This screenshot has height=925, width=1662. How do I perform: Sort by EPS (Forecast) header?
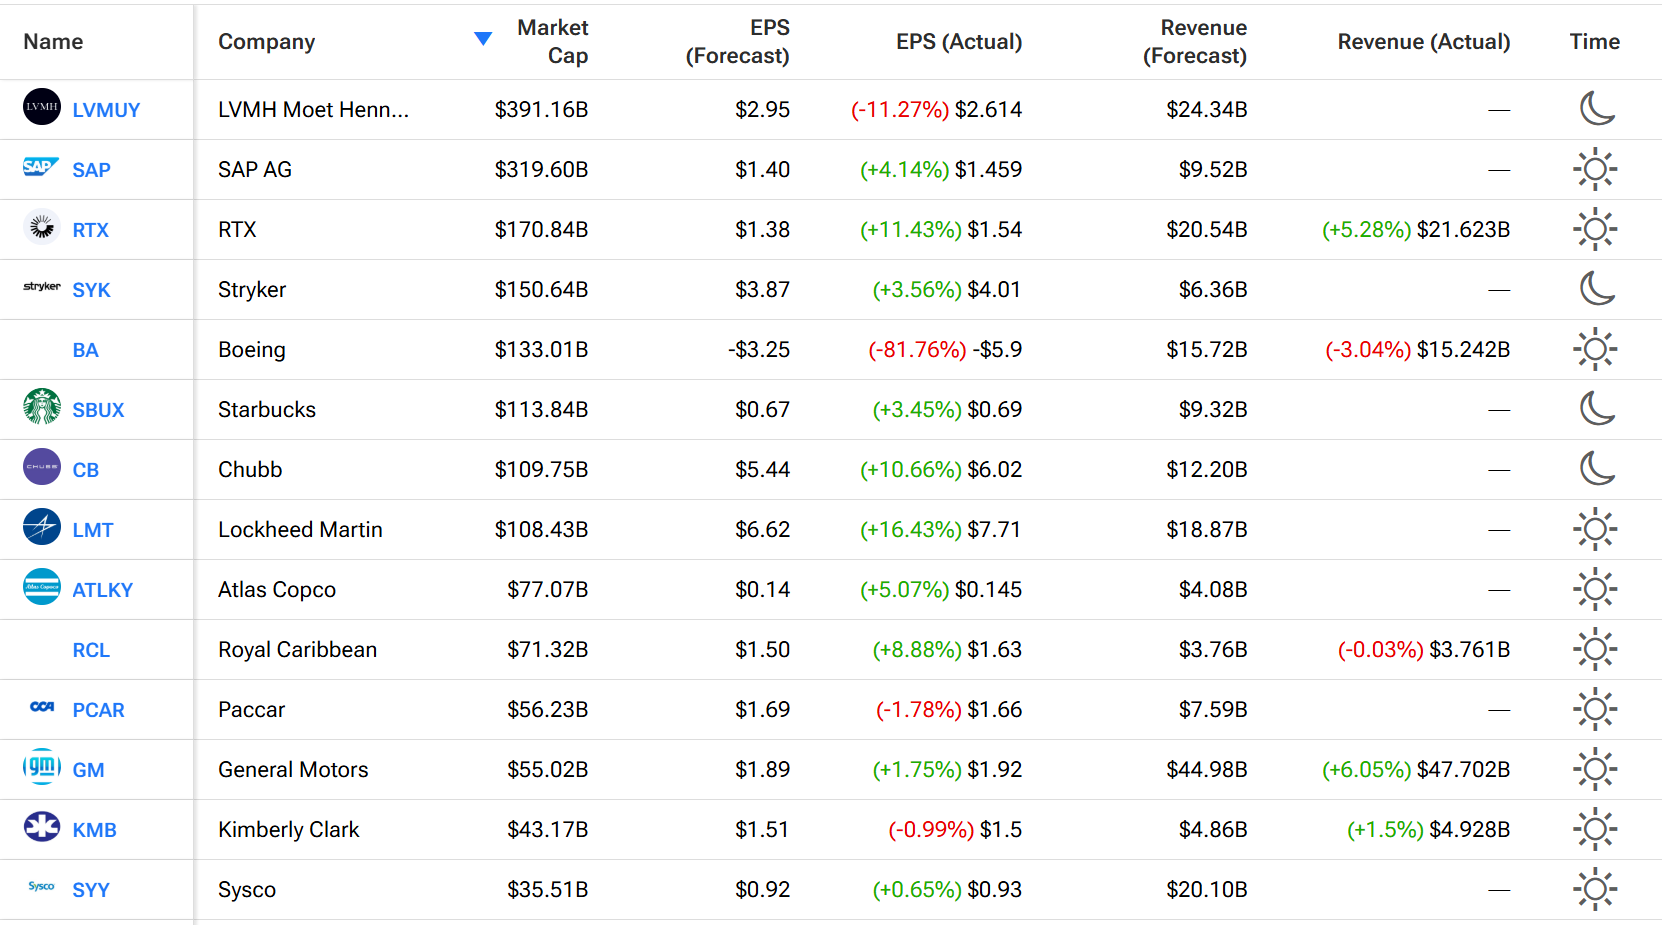[x=737, y=42]
